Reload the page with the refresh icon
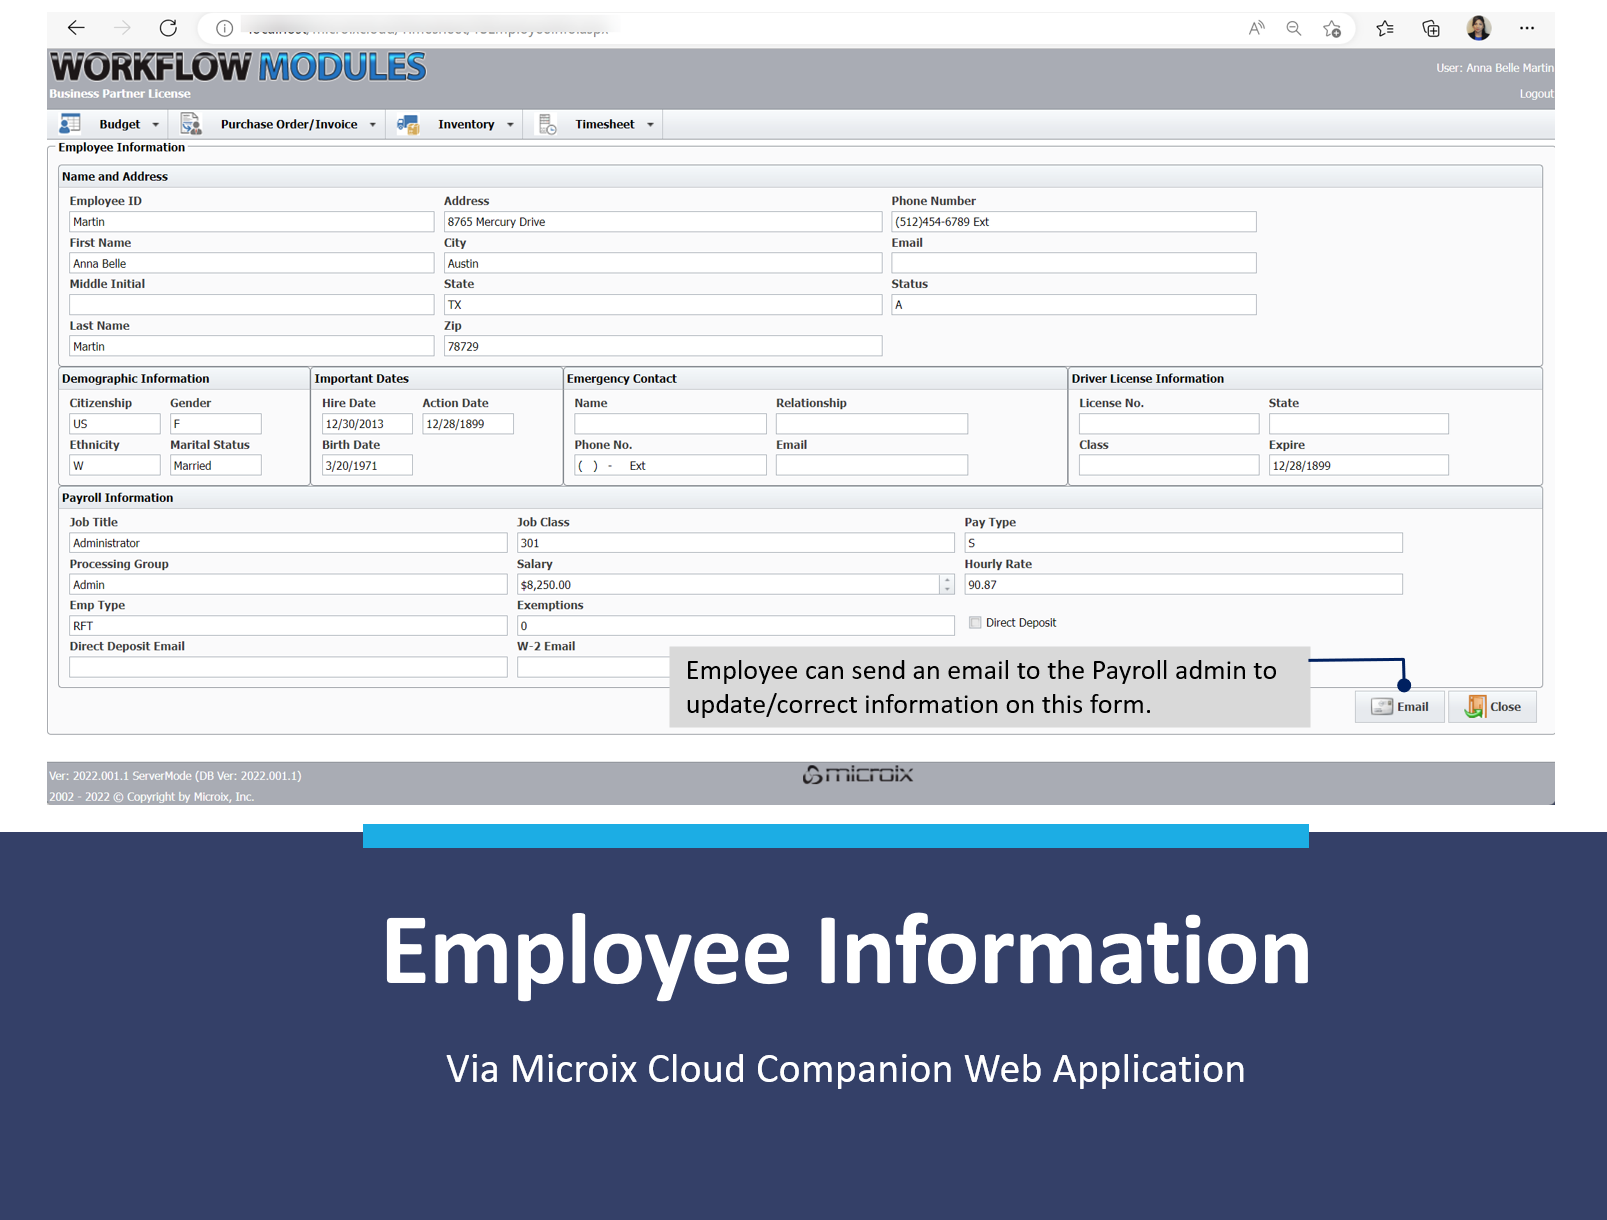Image resolution: width=1607 pixels, height=1220 pixels. 168,28
